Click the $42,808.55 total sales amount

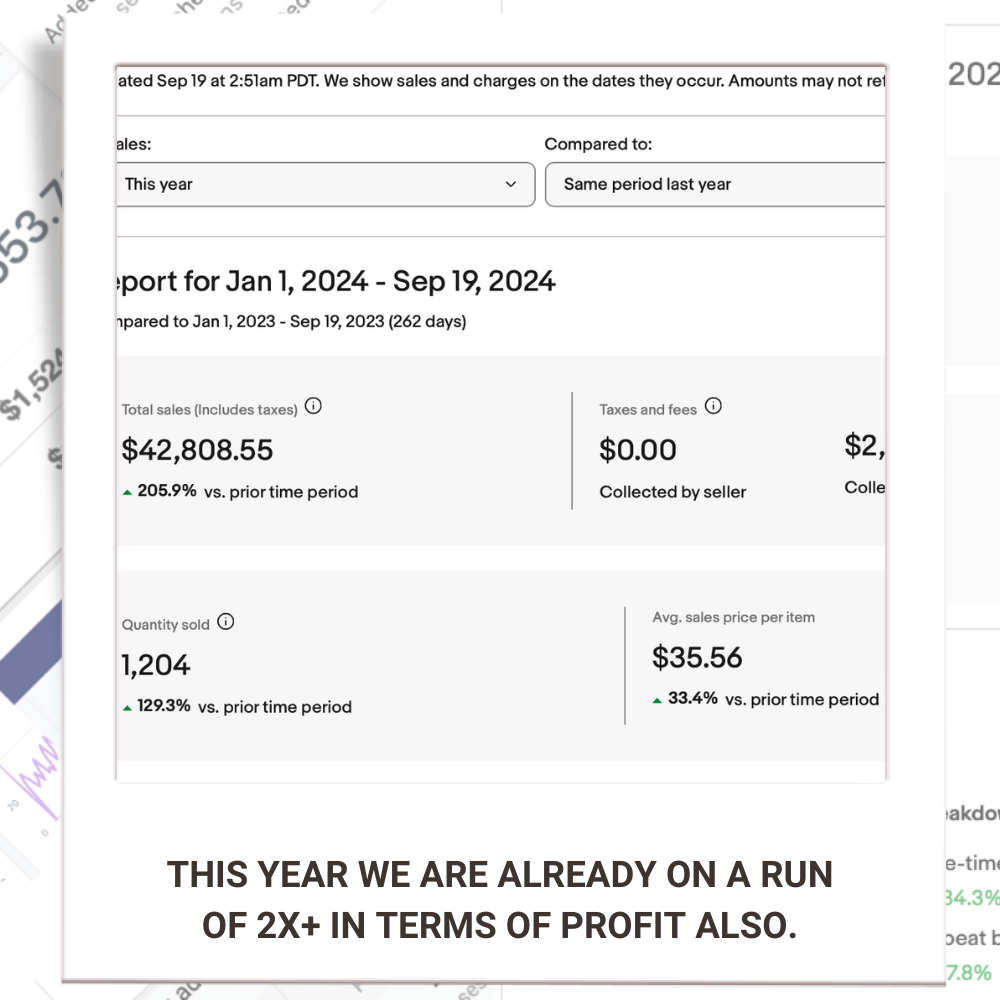click(197, 450)
